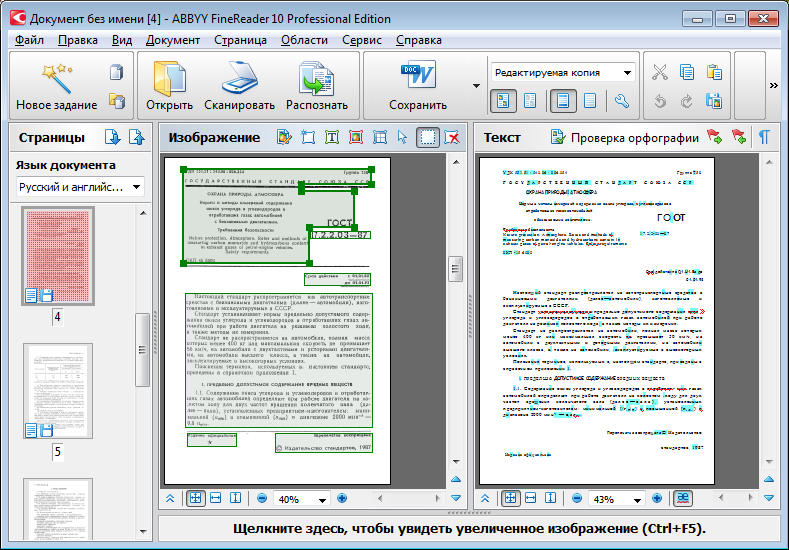Zoom out in the Image panel
789x550 pixels.
(x=262, y=498)
